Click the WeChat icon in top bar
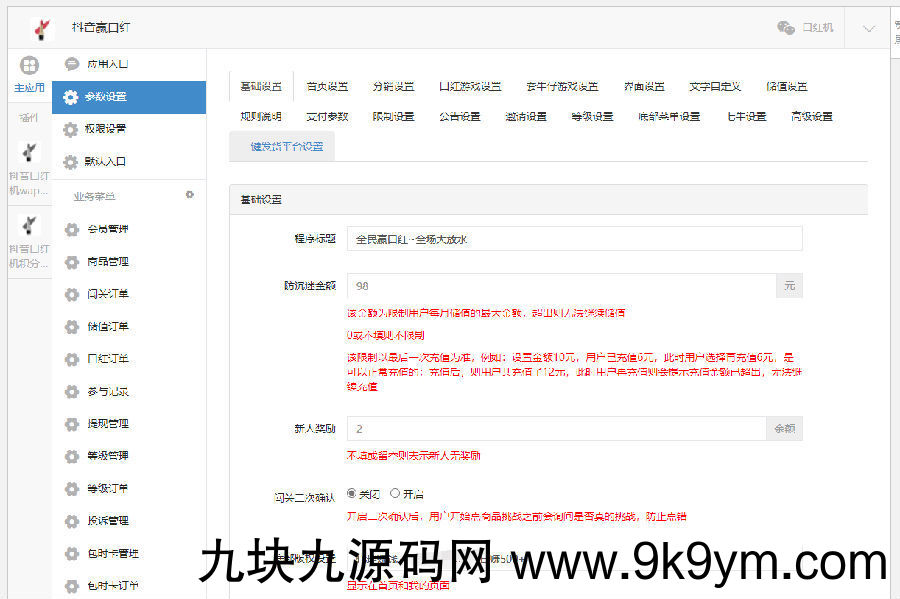This screenshot has height=599, width=900. 786,28
